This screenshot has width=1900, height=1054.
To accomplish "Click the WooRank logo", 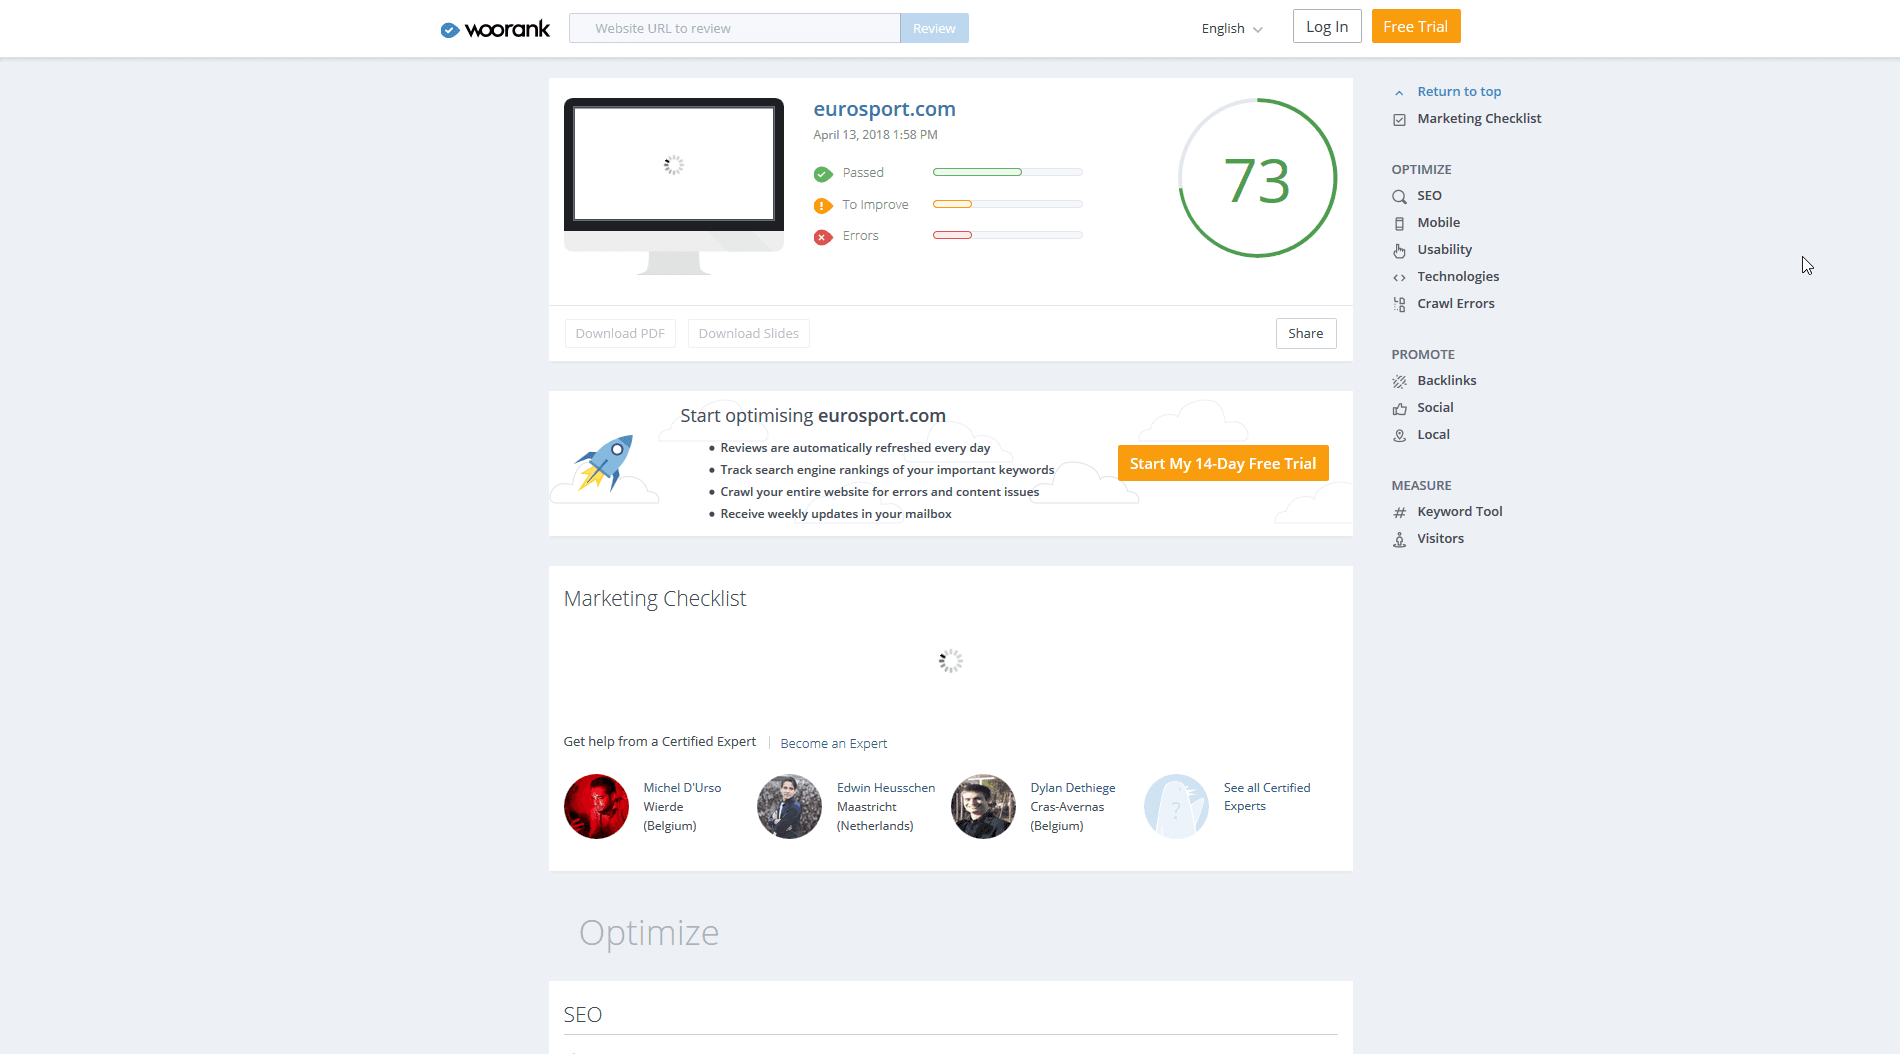I will 494,29.
